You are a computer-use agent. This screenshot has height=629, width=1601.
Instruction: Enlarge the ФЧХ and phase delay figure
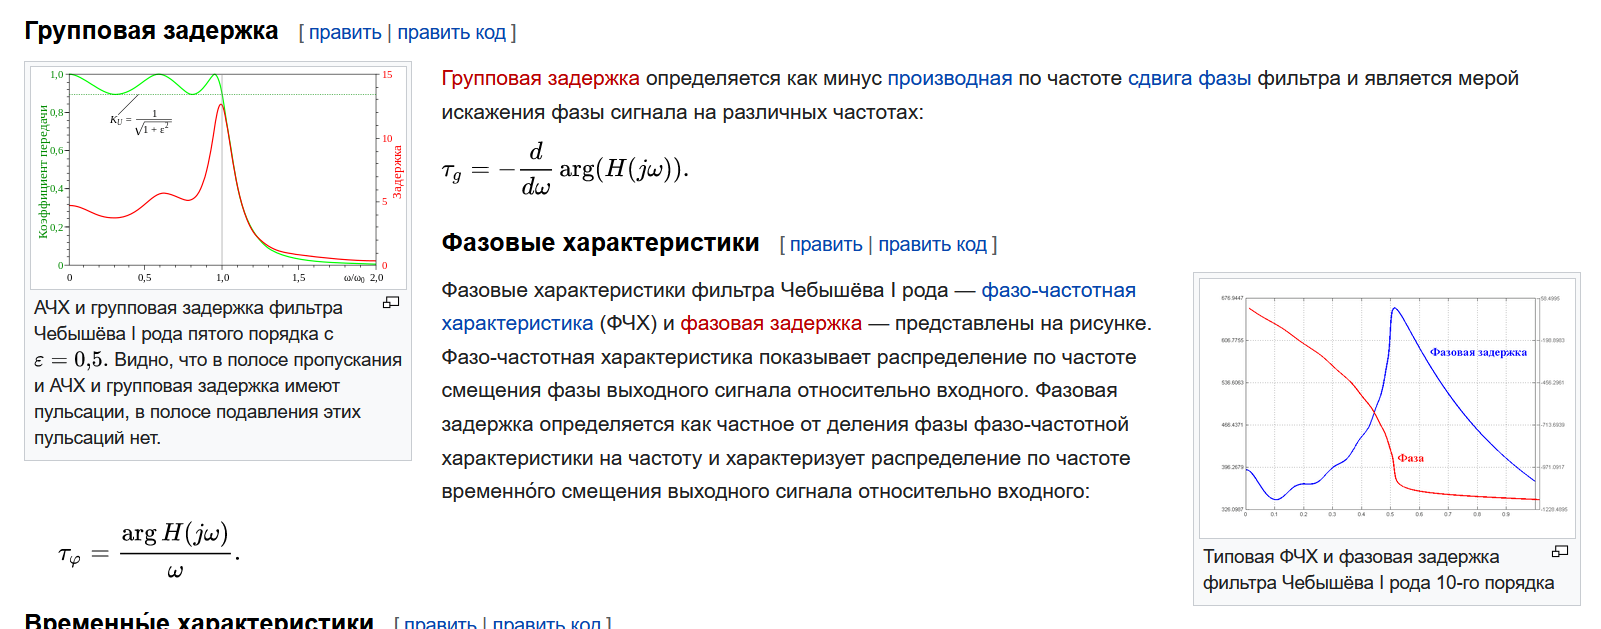(x=1559, y=551)
